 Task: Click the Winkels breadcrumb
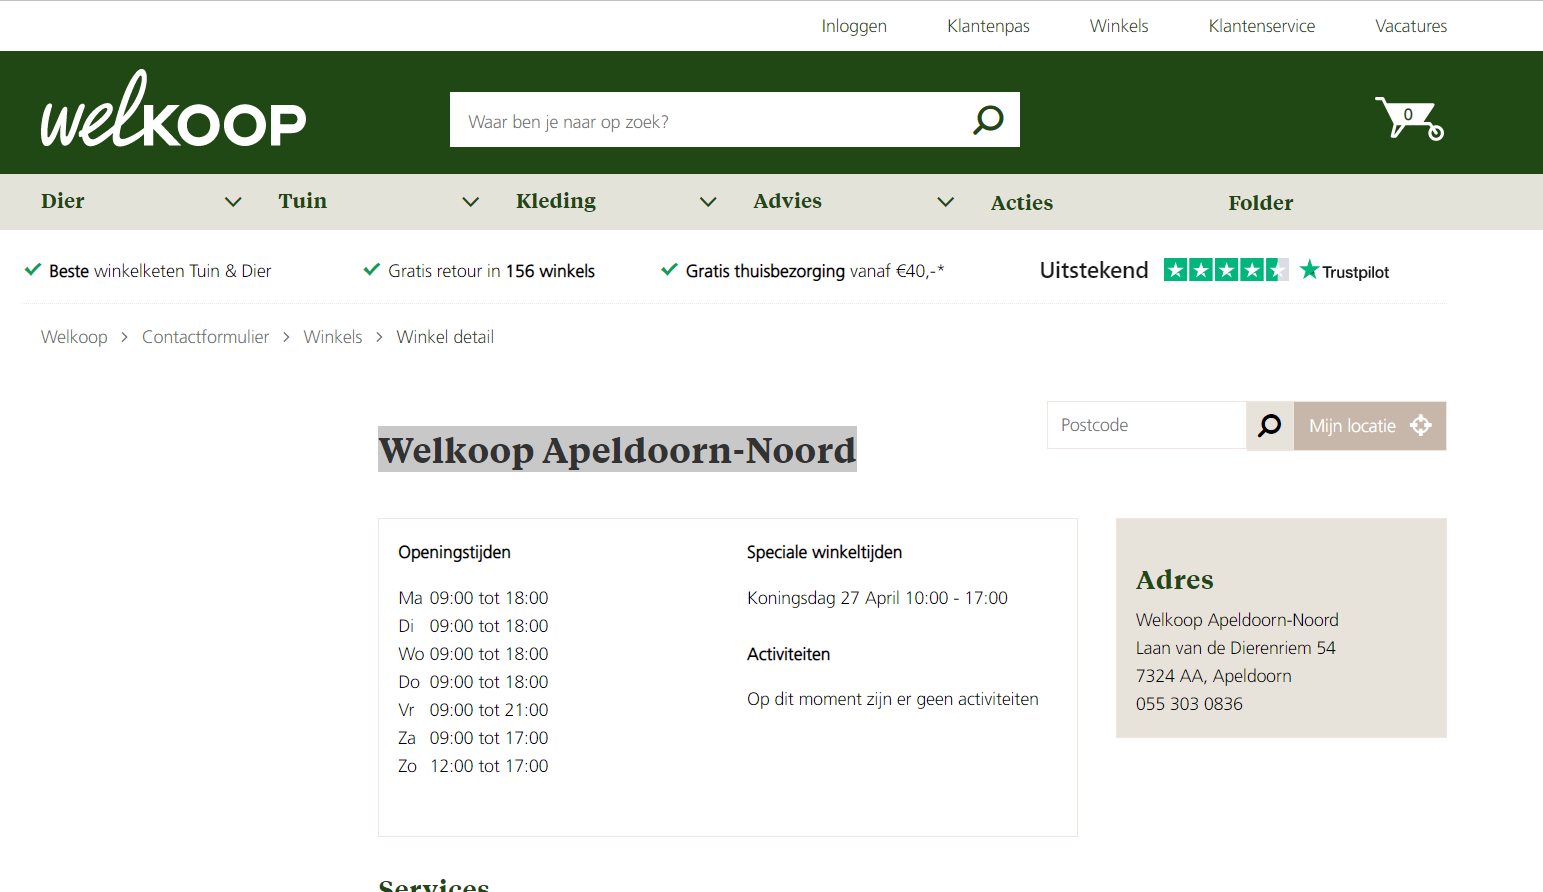[x=333, y=337]
